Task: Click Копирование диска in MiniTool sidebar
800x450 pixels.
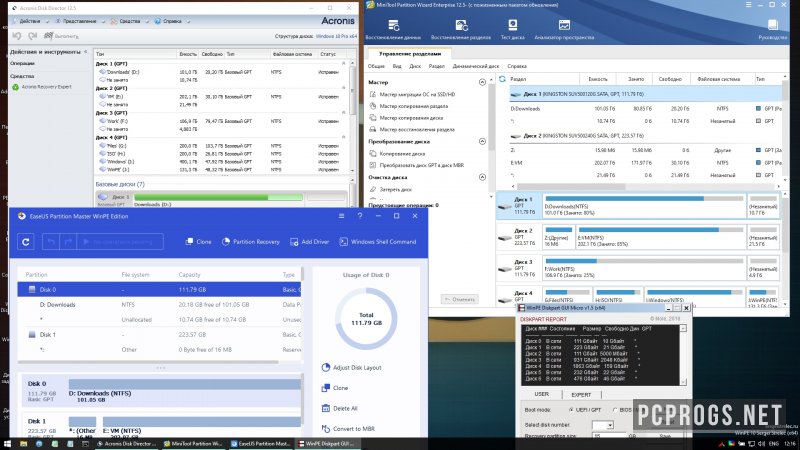Action: click(x=397, y=154)
